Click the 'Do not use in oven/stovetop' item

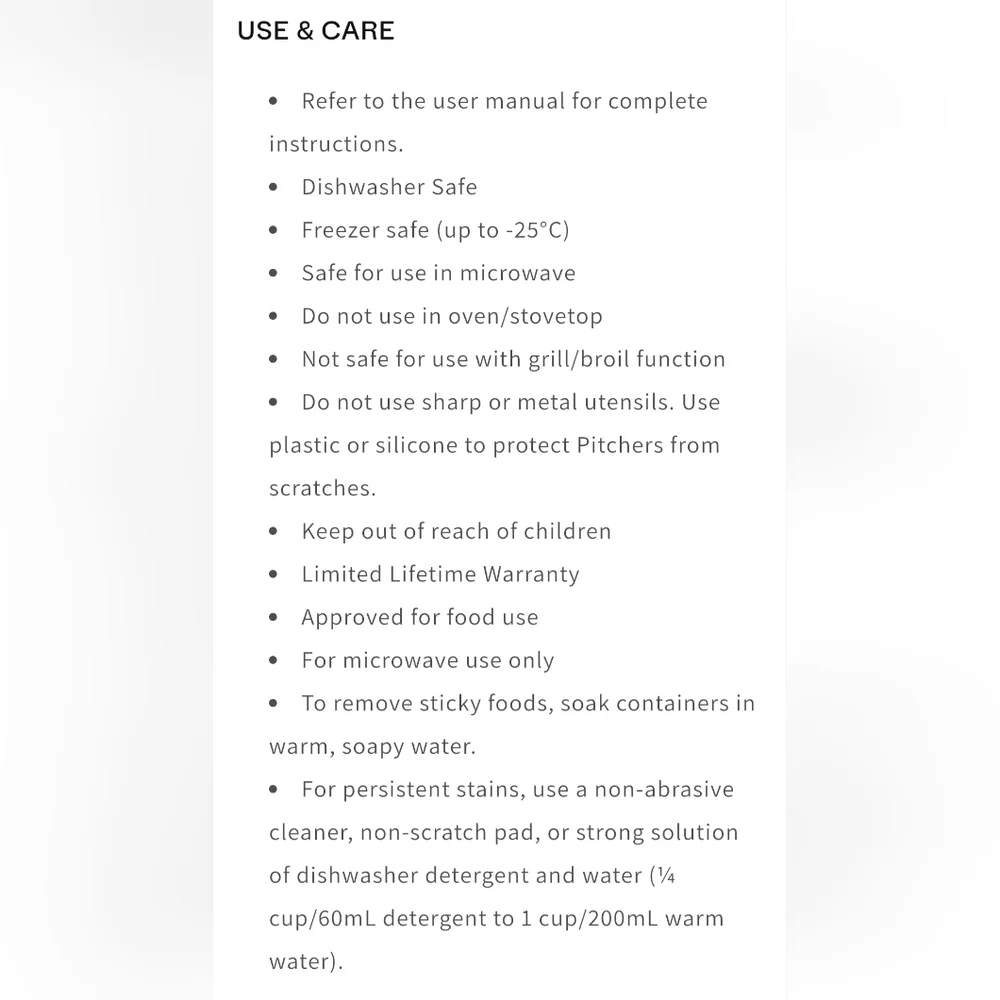[x=452, y=316]
